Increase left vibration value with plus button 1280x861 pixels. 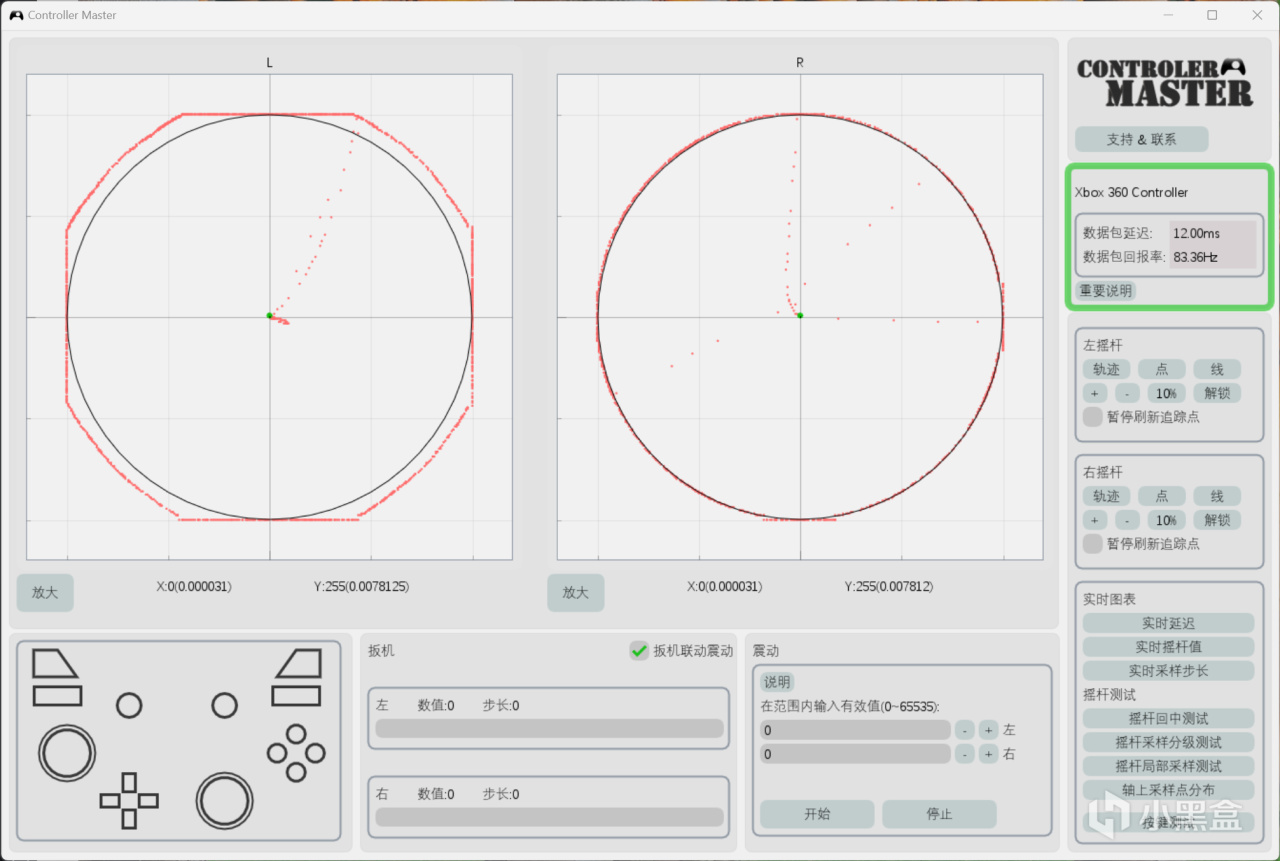pyautogui.click(x=988, y=730)
